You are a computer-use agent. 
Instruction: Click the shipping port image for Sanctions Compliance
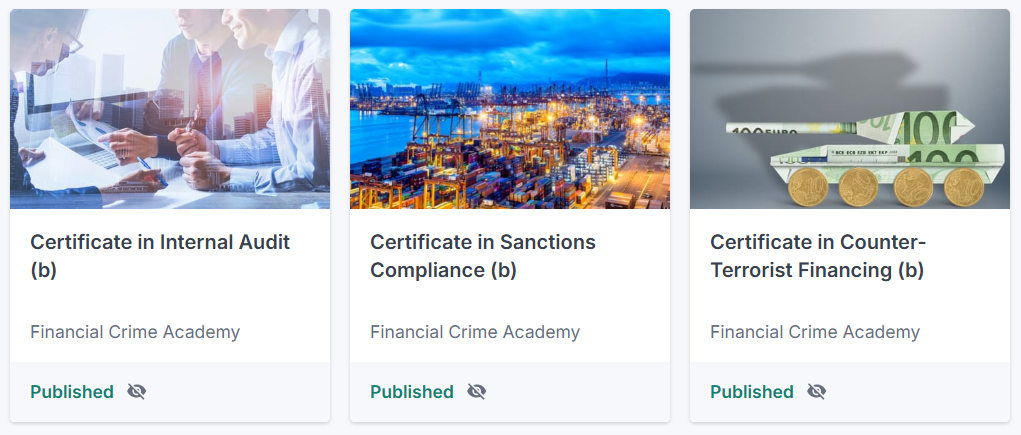(510, 108)
